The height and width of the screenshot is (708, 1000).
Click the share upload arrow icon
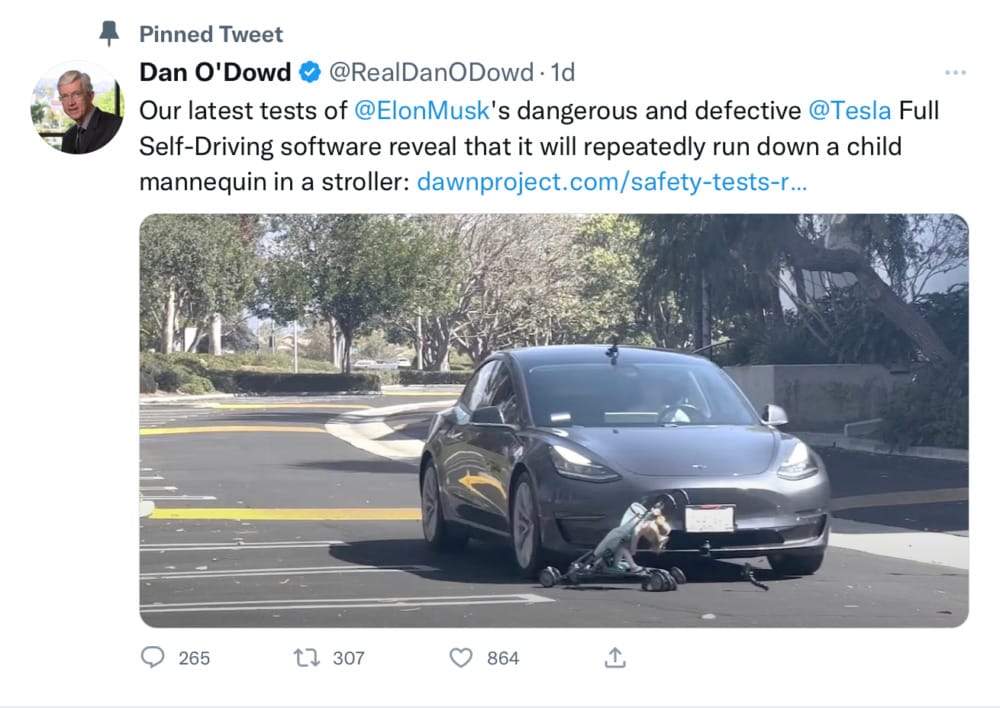point(616,657)
